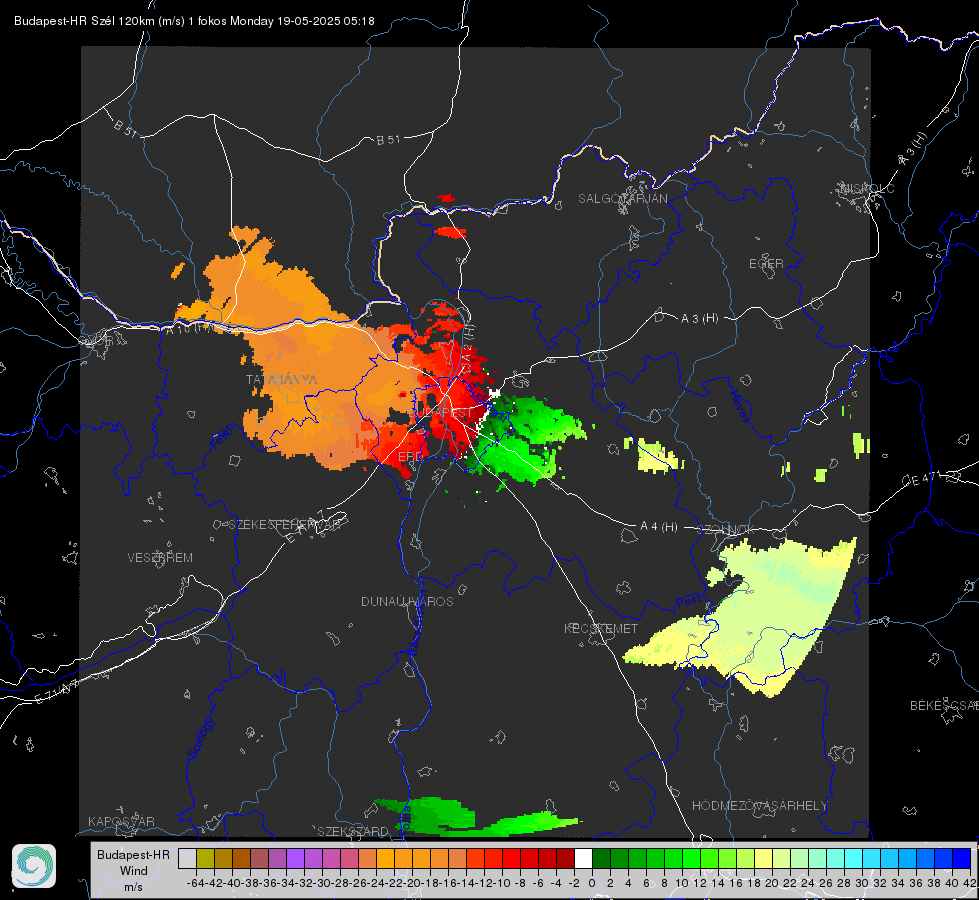This screenshot has width=979, height=900.
Task: Click the KAPOSVAR city label
Action: click(121, 821)
